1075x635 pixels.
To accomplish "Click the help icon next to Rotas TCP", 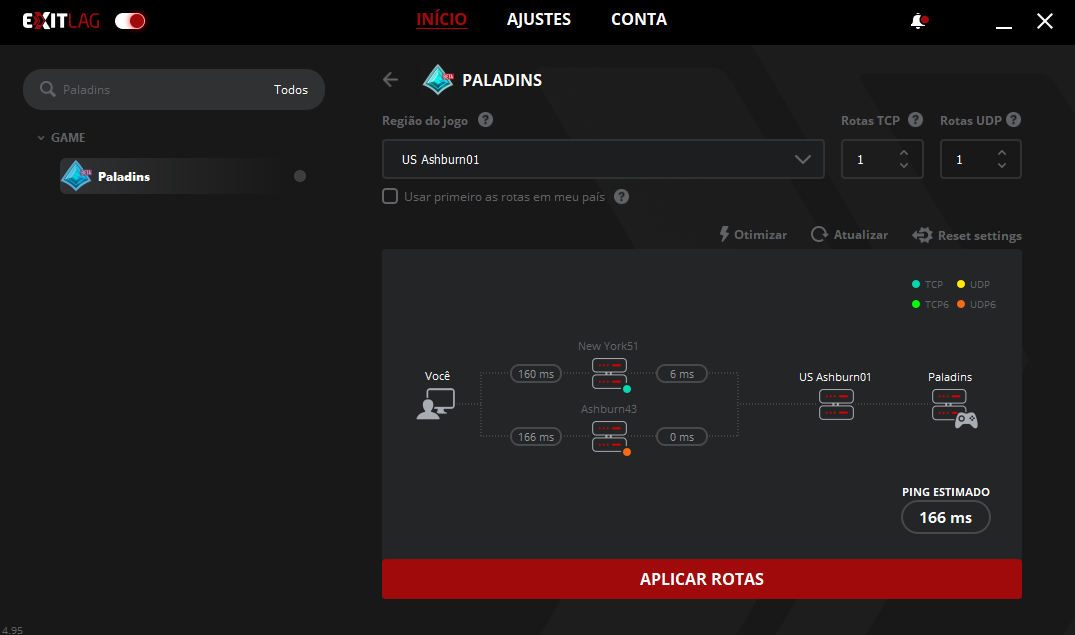I will 915,120.
